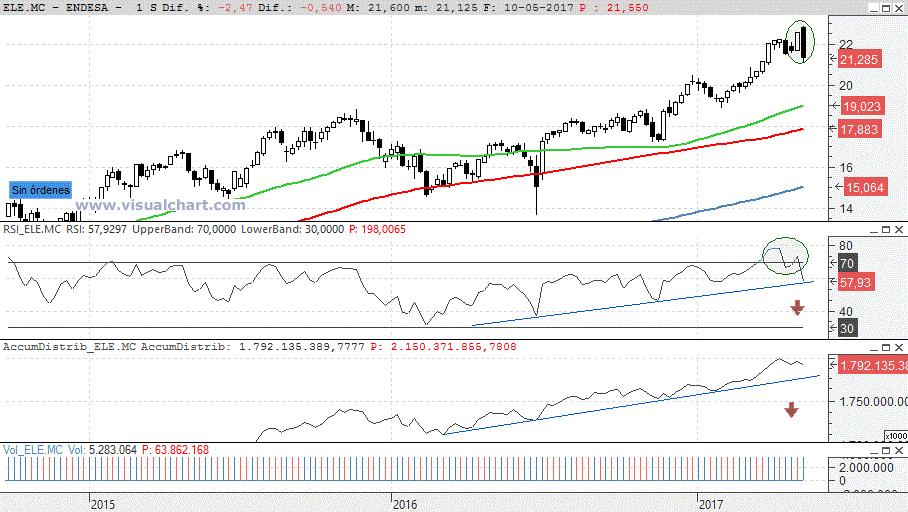This screenshot has height=512, width=908.
Task: Click the 2017 date axis label
Action: pyautogui.click(x=711, y=504)
